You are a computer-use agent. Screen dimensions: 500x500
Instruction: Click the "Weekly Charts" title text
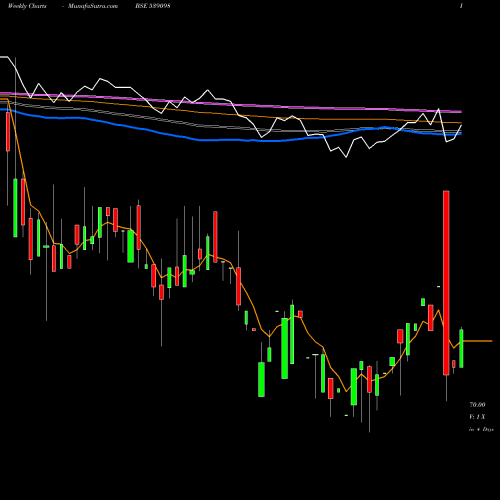(x=27, y=6)
